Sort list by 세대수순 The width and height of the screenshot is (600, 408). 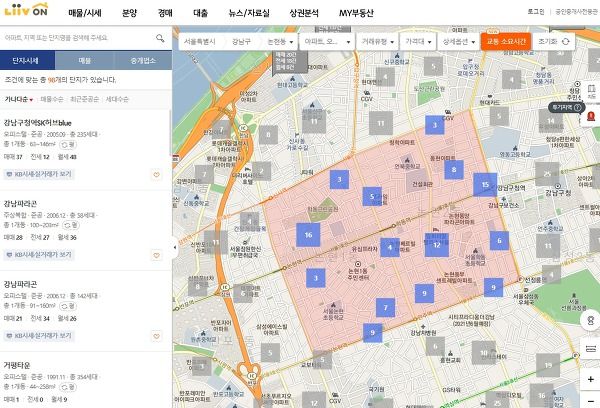[x=117, y=100]
